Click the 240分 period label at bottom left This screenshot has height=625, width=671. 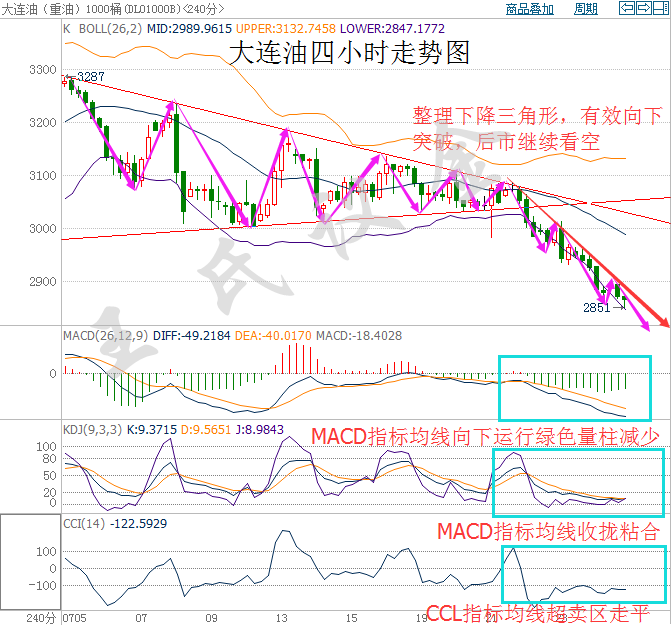click(x=40, y=618)
